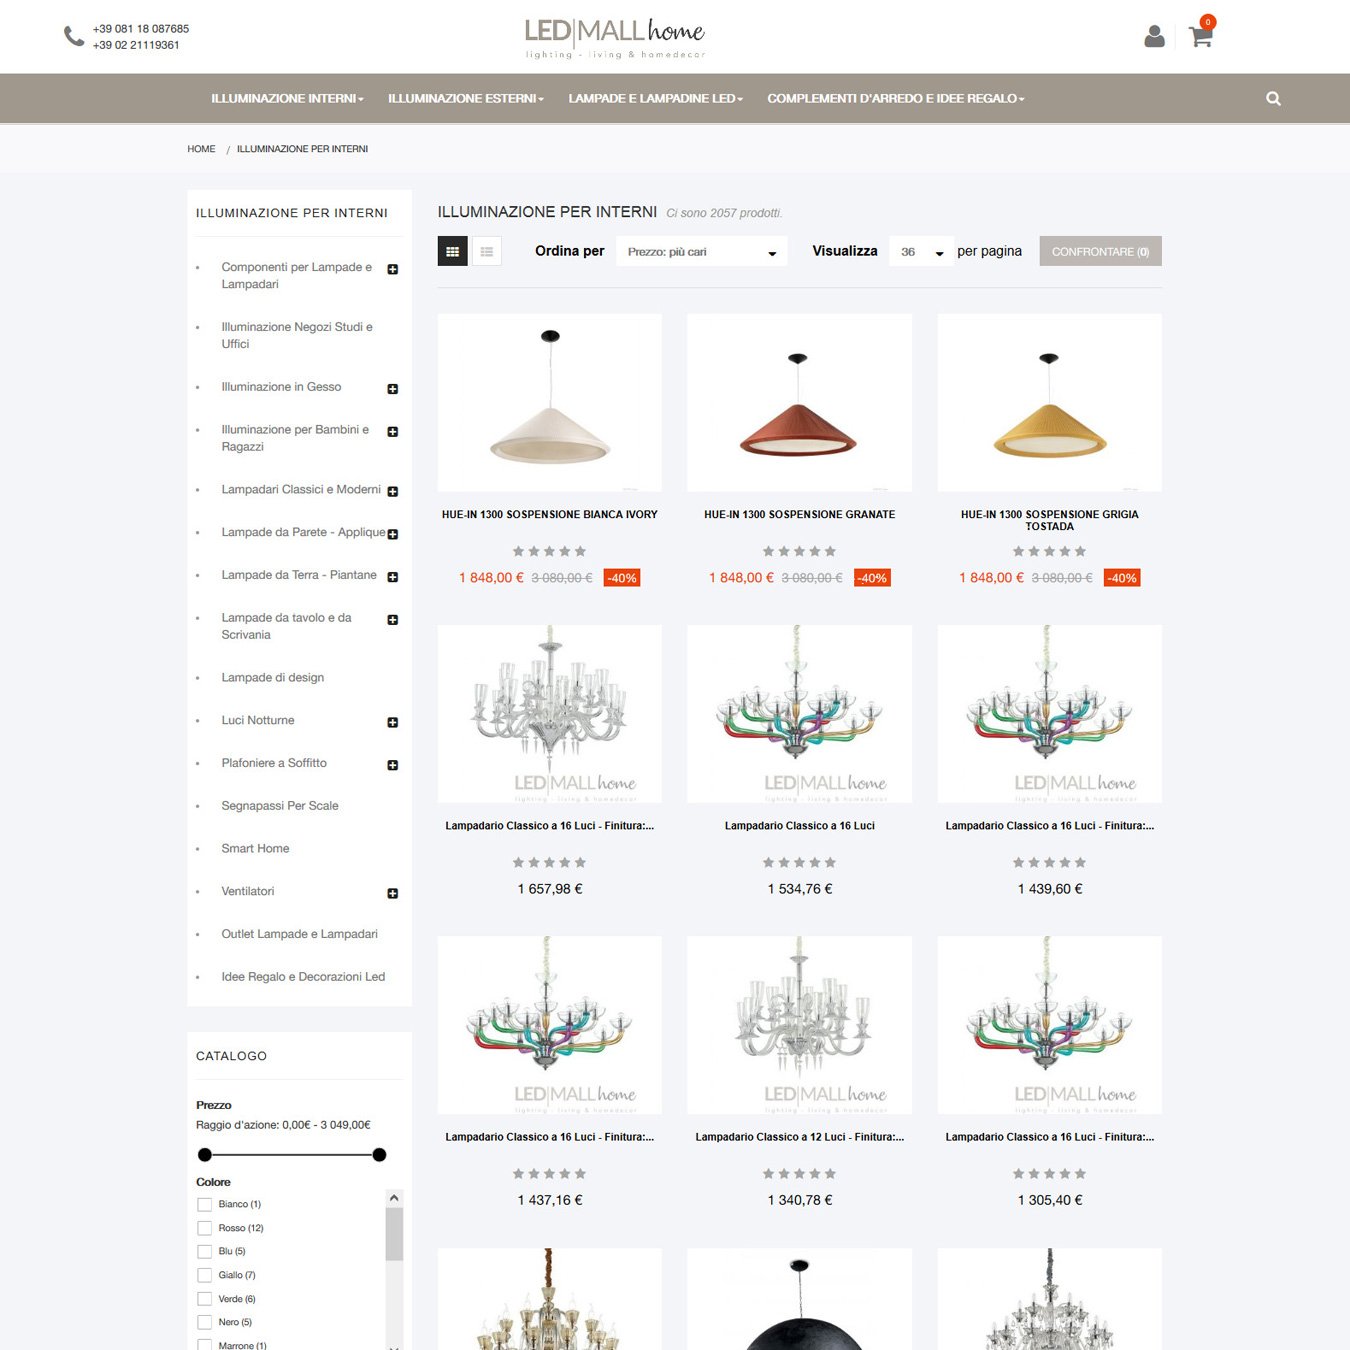Viewport: 1350px width, 1350px height.
Task: Click phone number +39 081 18 087685
Action: tap(141, 29)
